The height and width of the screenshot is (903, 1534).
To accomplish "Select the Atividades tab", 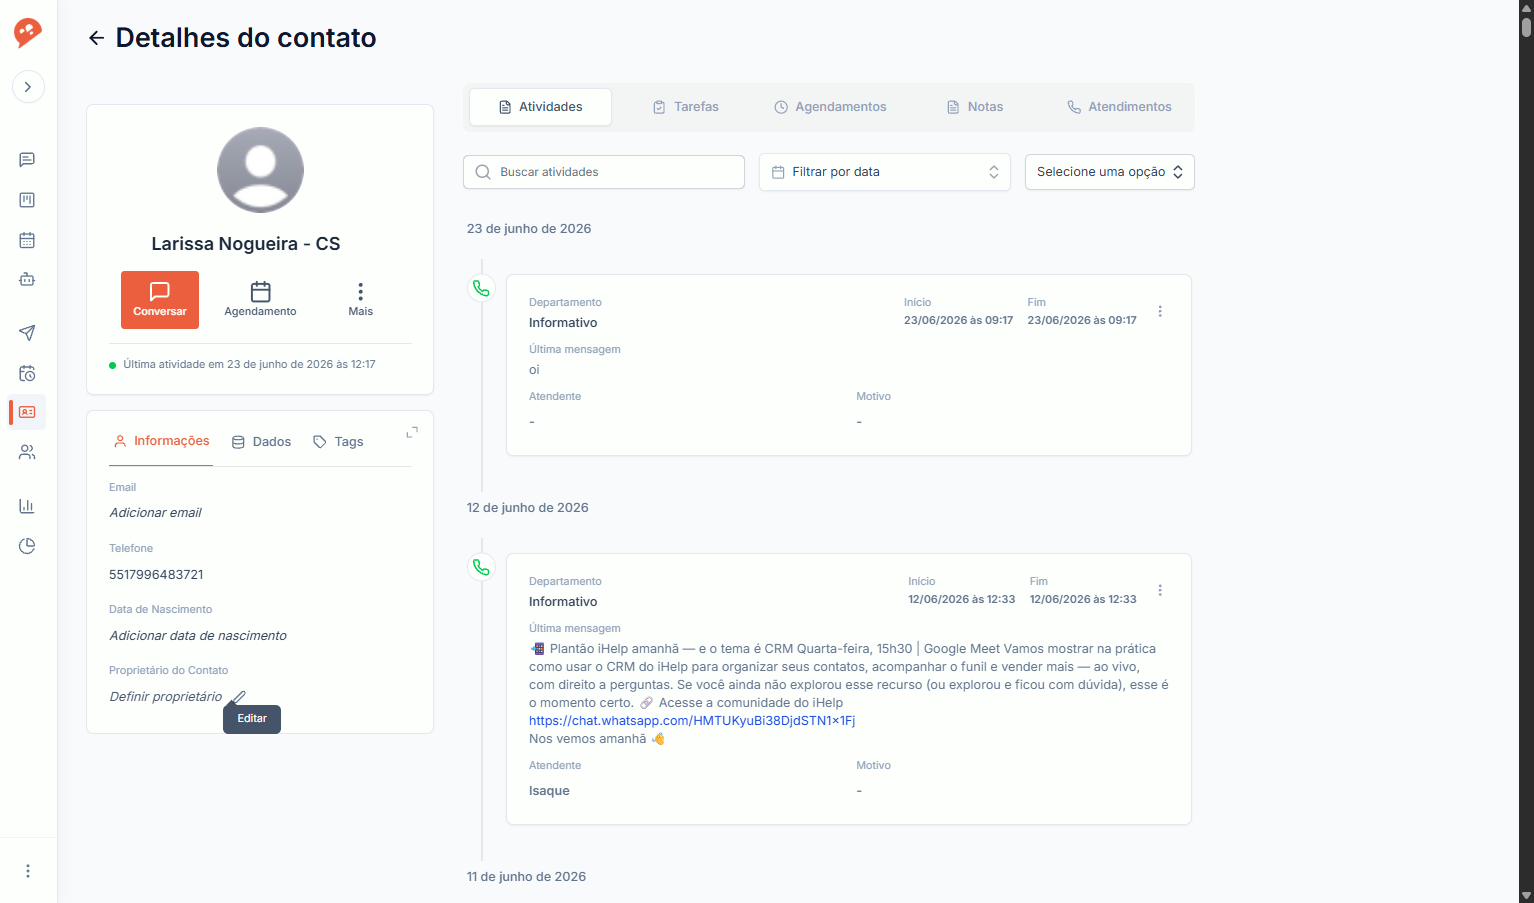I will click(541, 107).
